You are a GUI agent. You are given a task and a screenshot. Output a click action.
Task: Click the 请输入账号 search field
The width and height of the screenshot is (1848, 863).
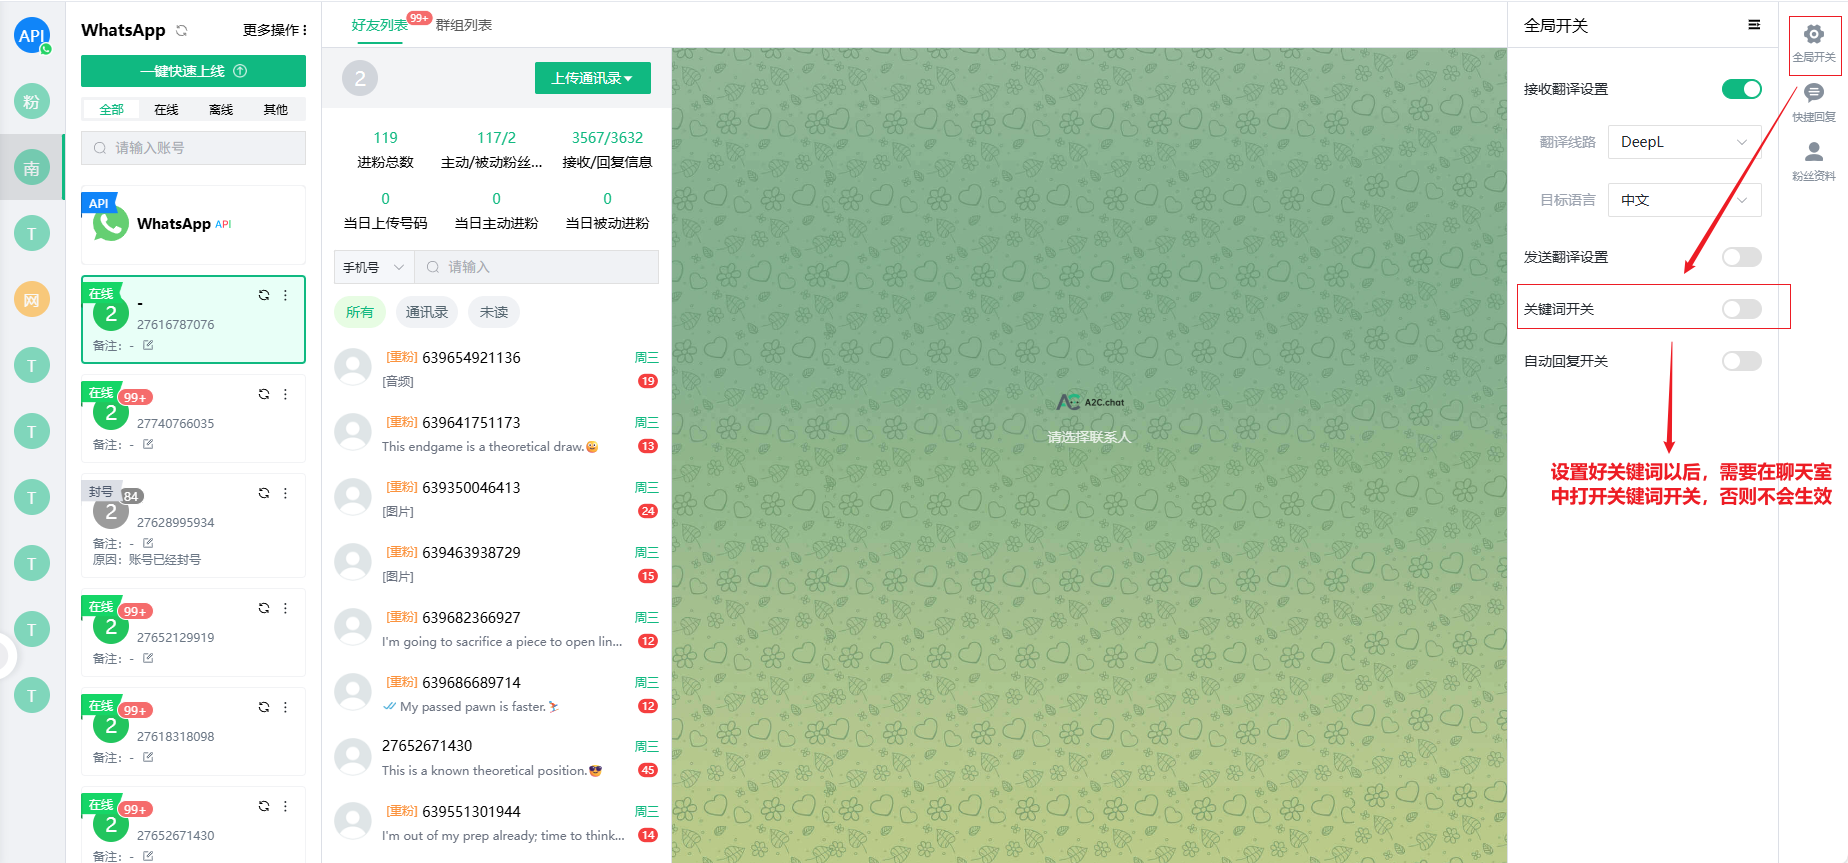193,148
